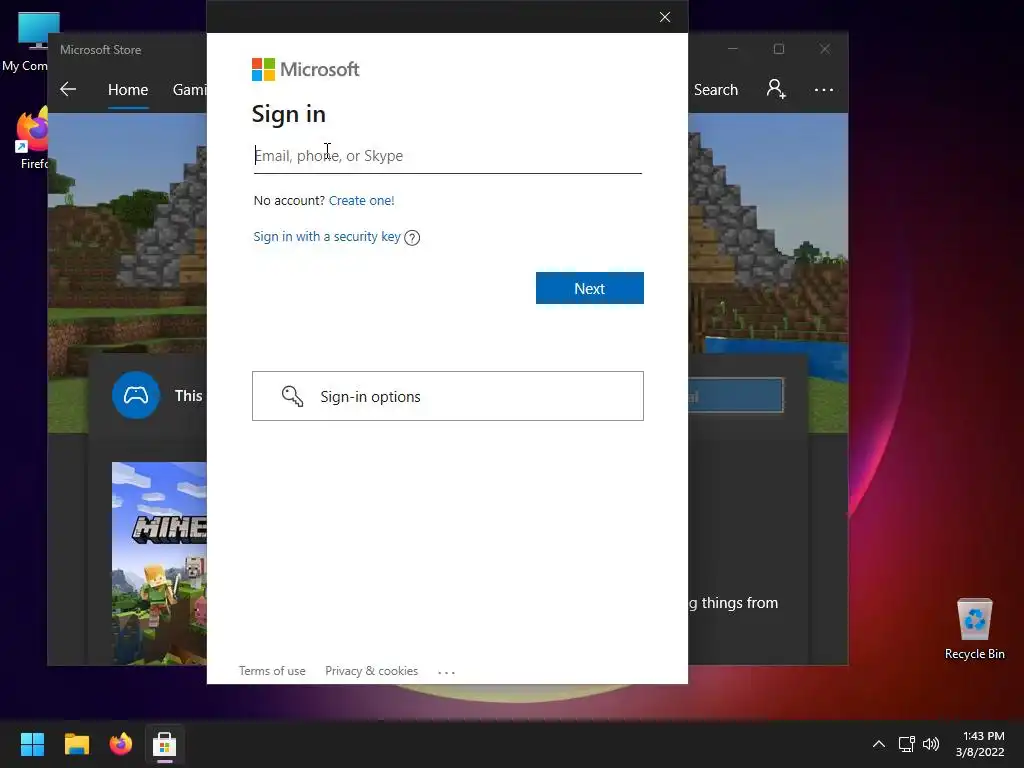Open the Terms of use link
This screenshot has height=768, width=1024.
coord(272,671)
